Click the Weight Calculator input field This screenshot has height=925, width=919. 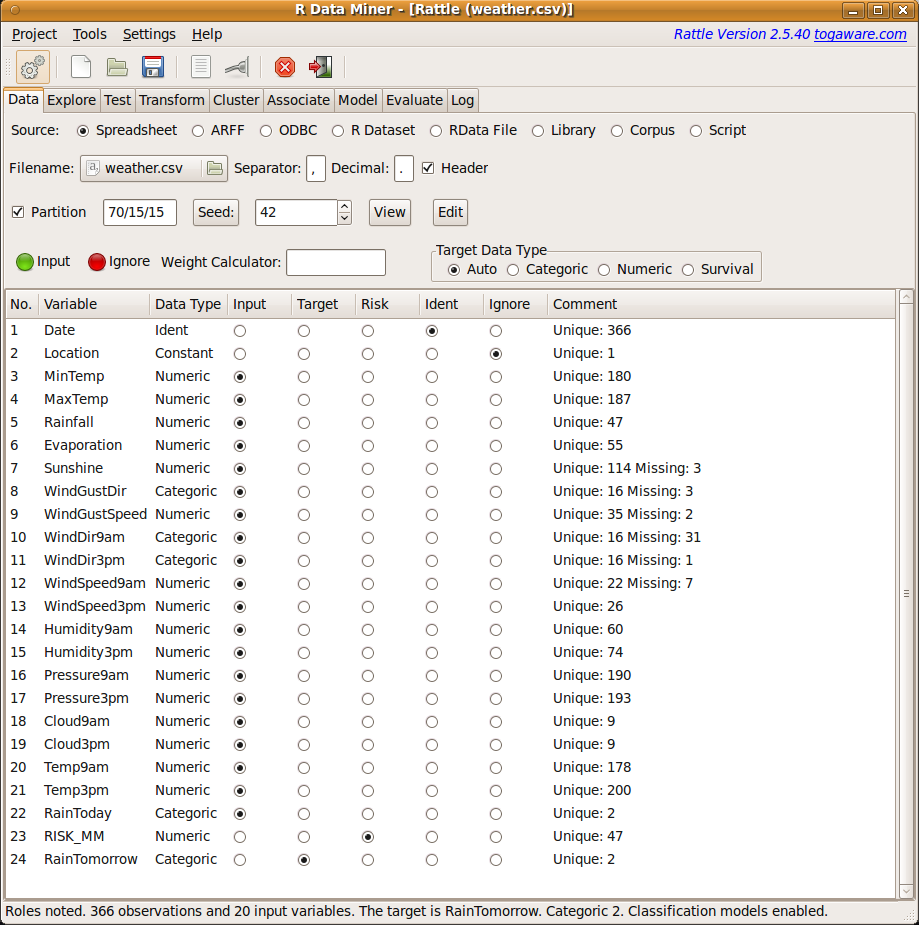(335, 262)
